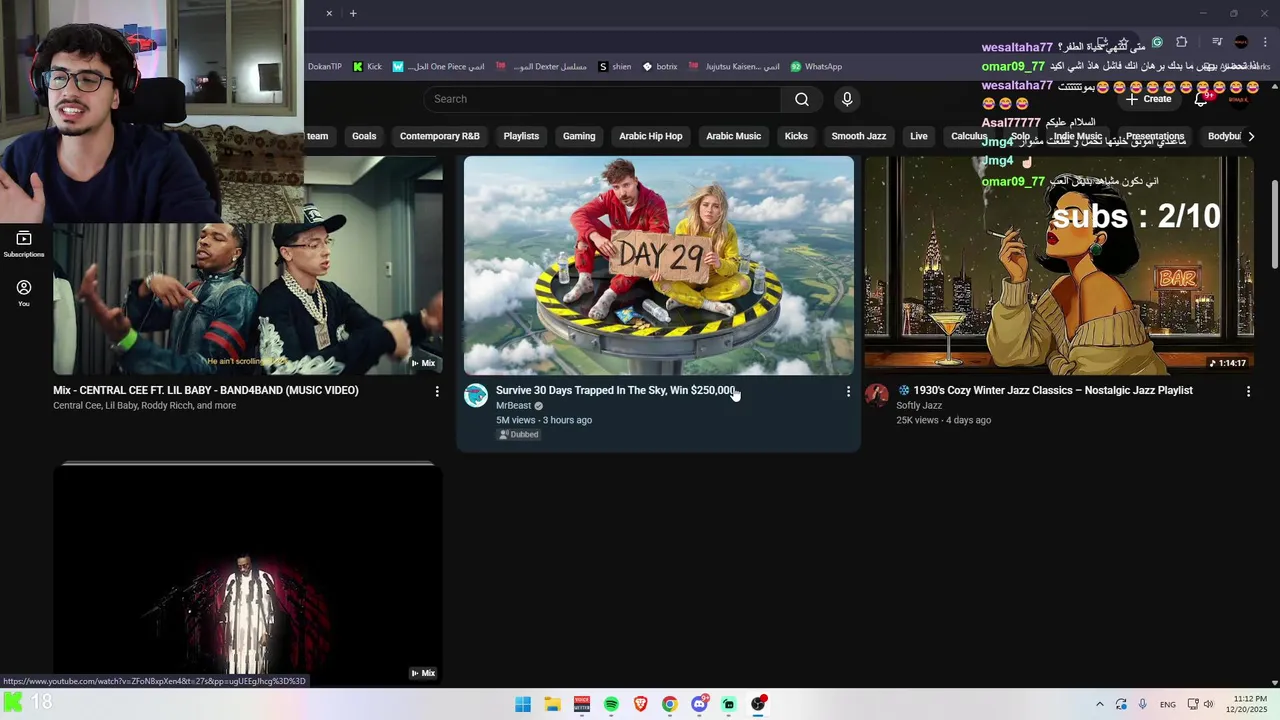Open Softly Jazz channel name link
1280x720 pixels.
point(919,406)
